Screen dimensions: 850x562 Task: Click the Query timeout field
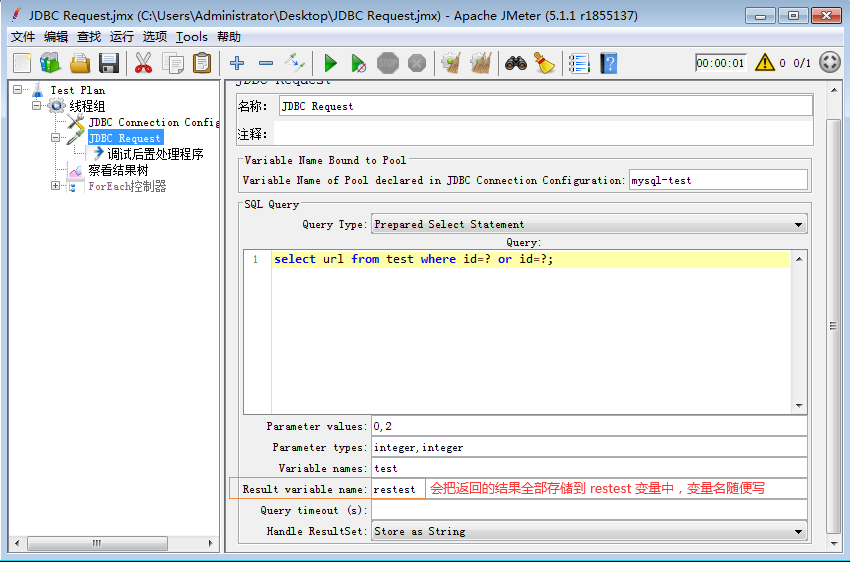[x=589, y=511]
